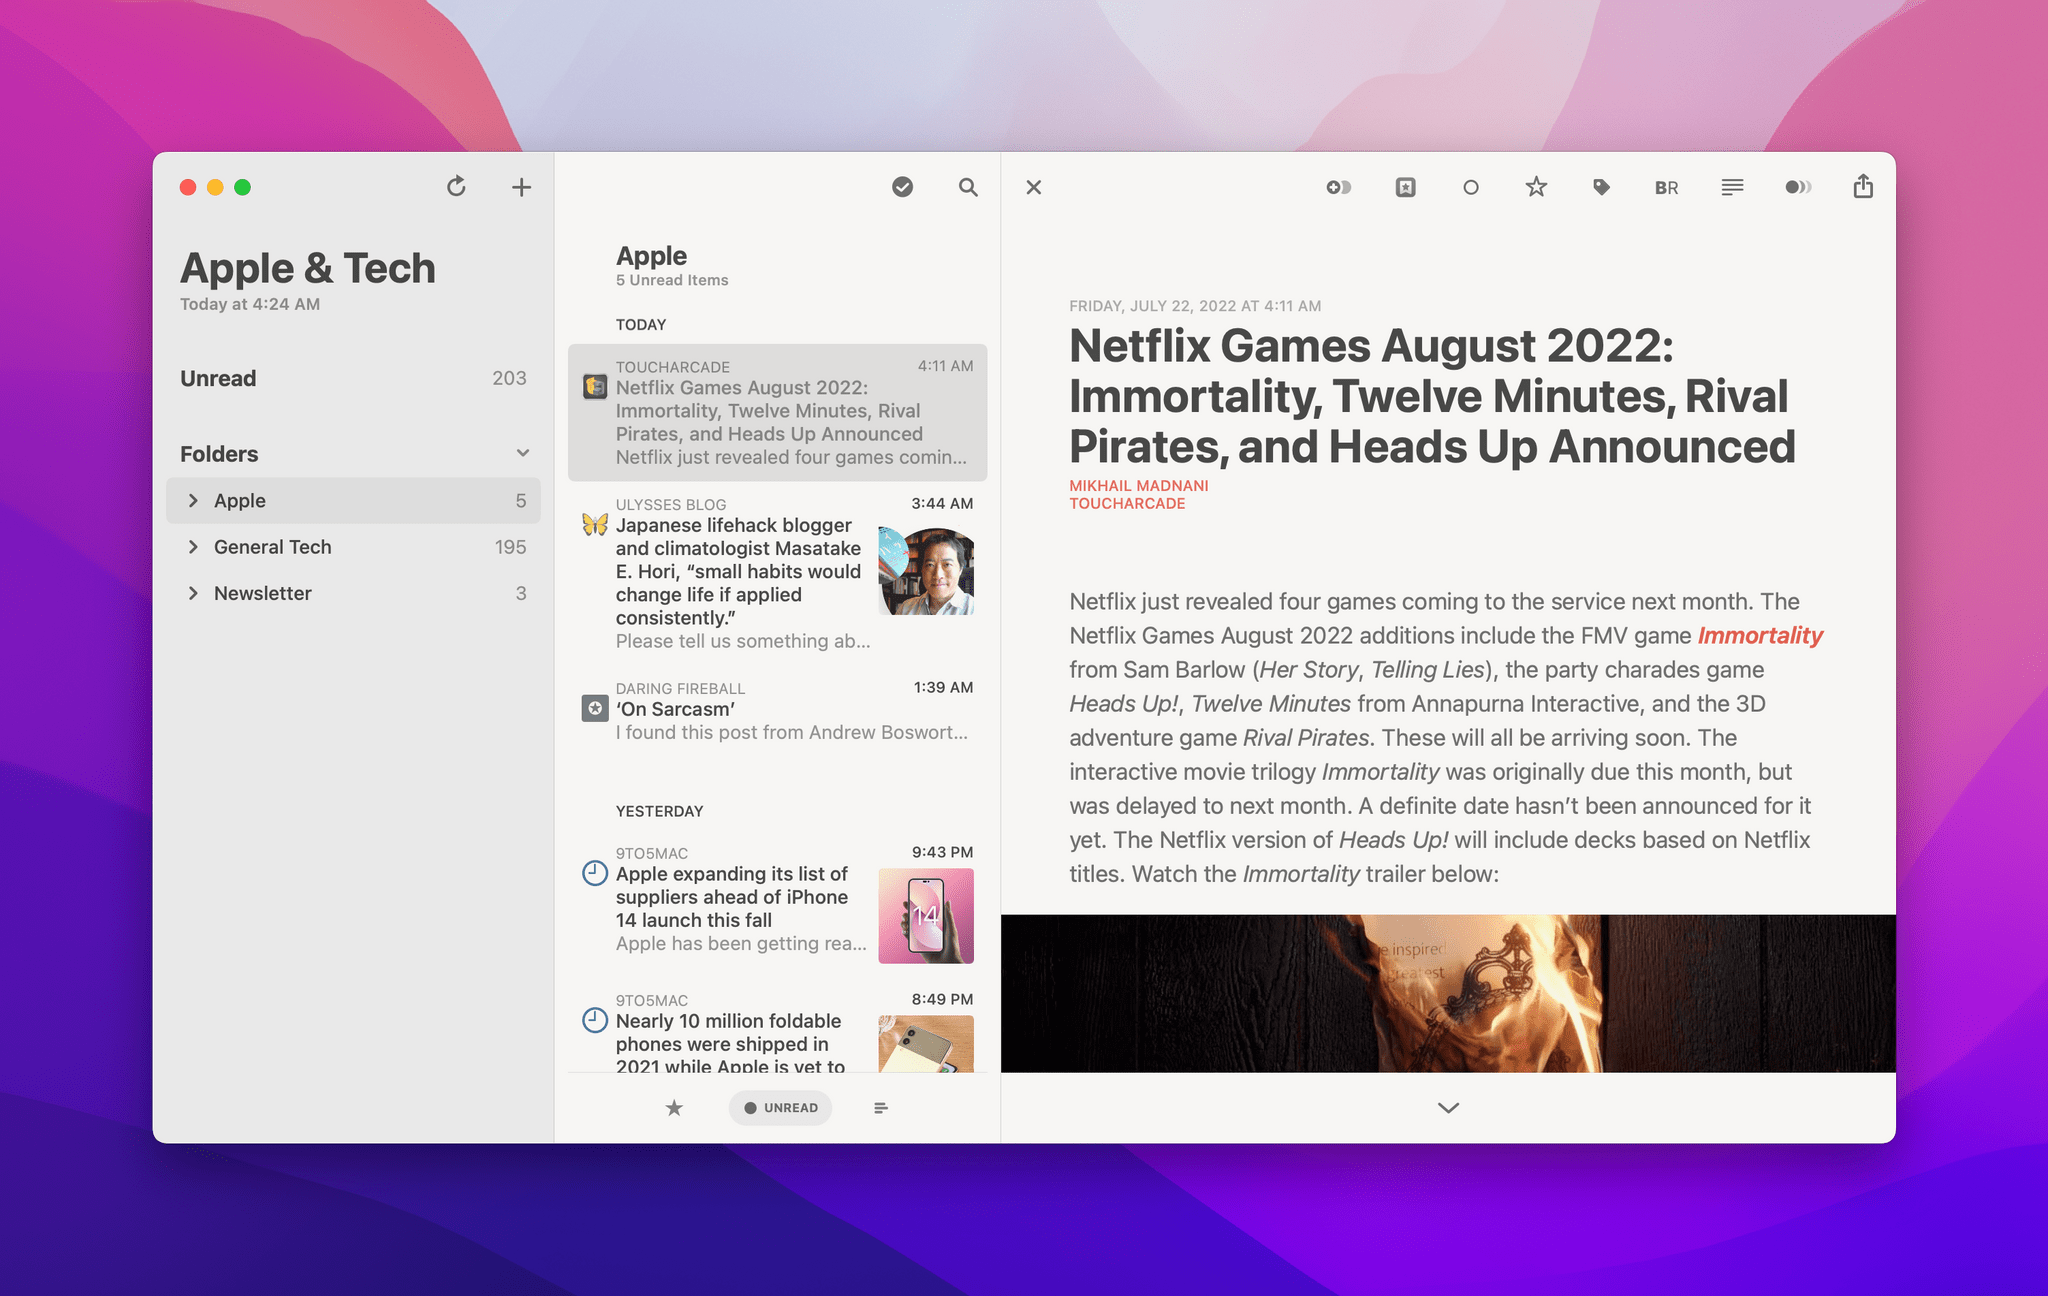
Task: Show all items with the lines filter icon
Action: click(881, 1108)
